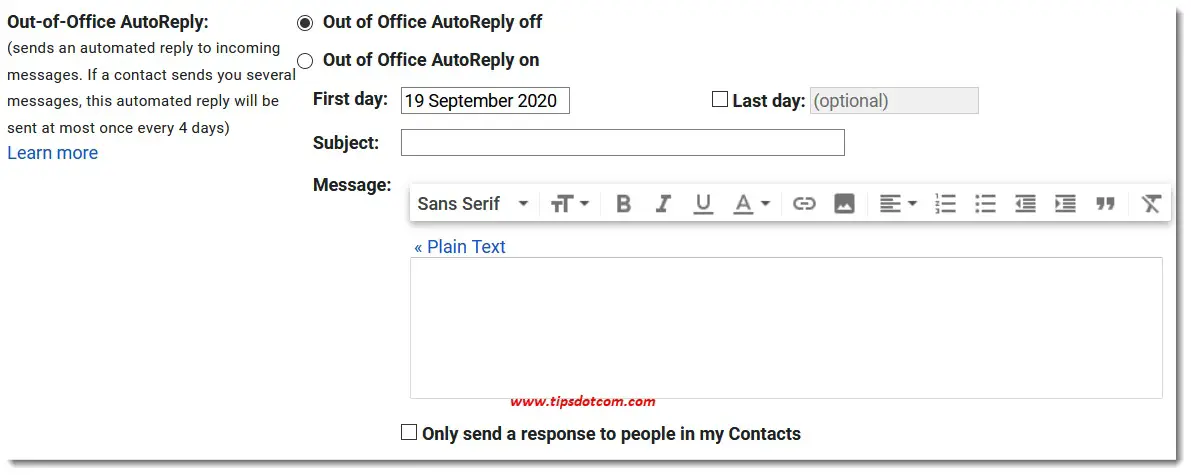Switch to Plain Text mode
The width and height of the screenshot is (1191, 475).
[x=460, y=246]
